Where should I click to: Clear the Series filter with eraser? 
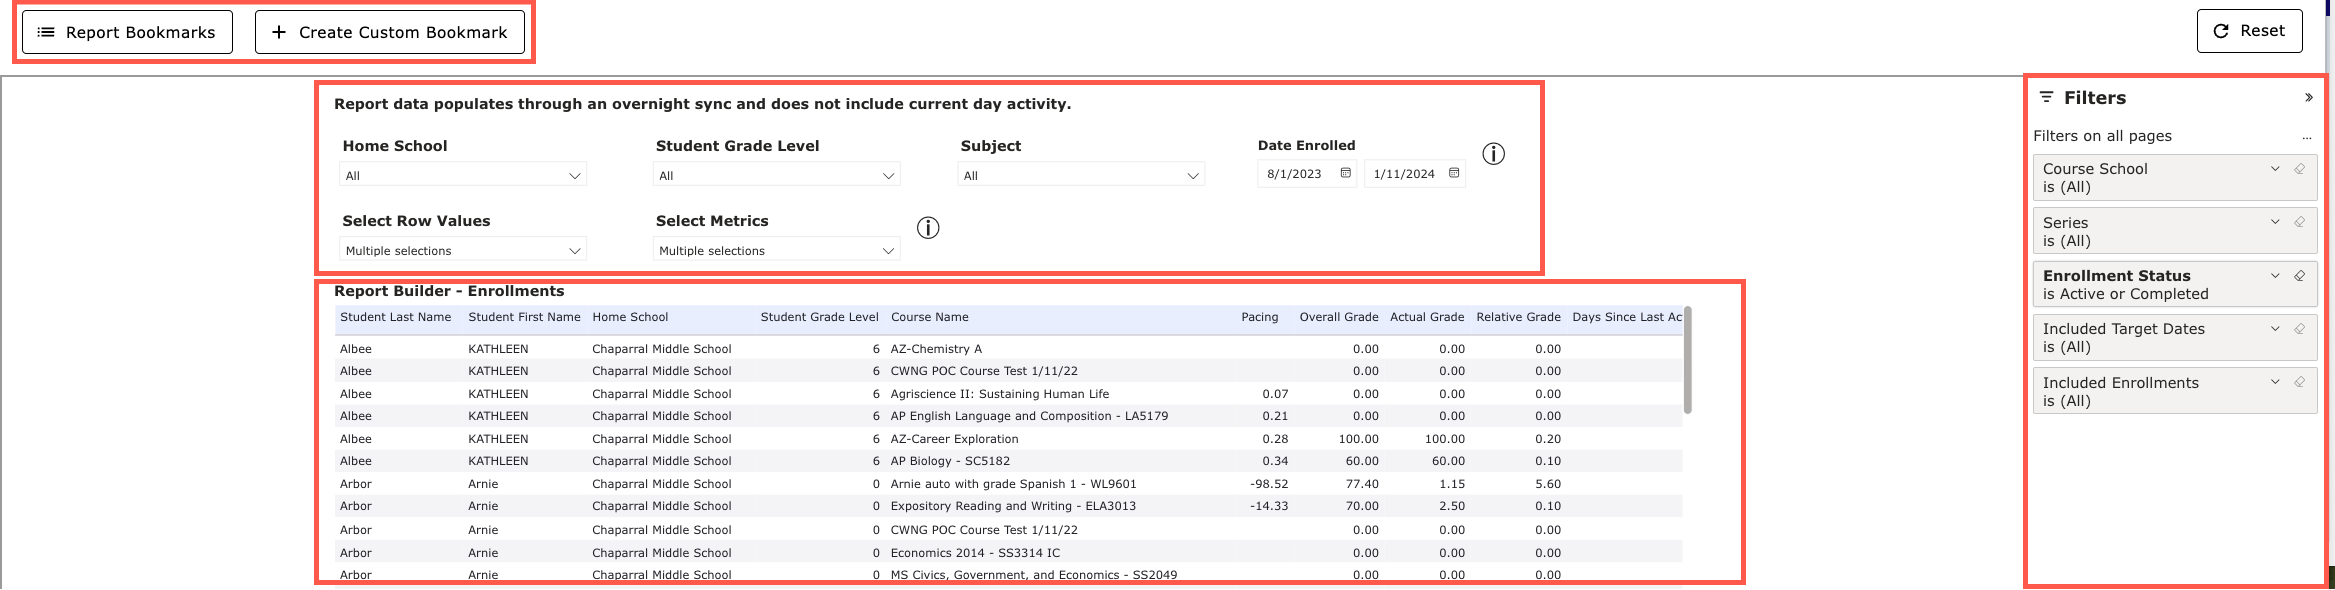coord(2299,222)
